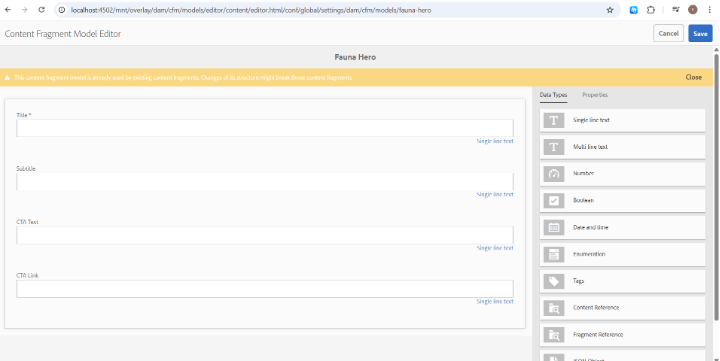The image size is (720, 361).
Task: Click the Date and time calendar icon
Action: pyautogui.click(x=554, y=227)
